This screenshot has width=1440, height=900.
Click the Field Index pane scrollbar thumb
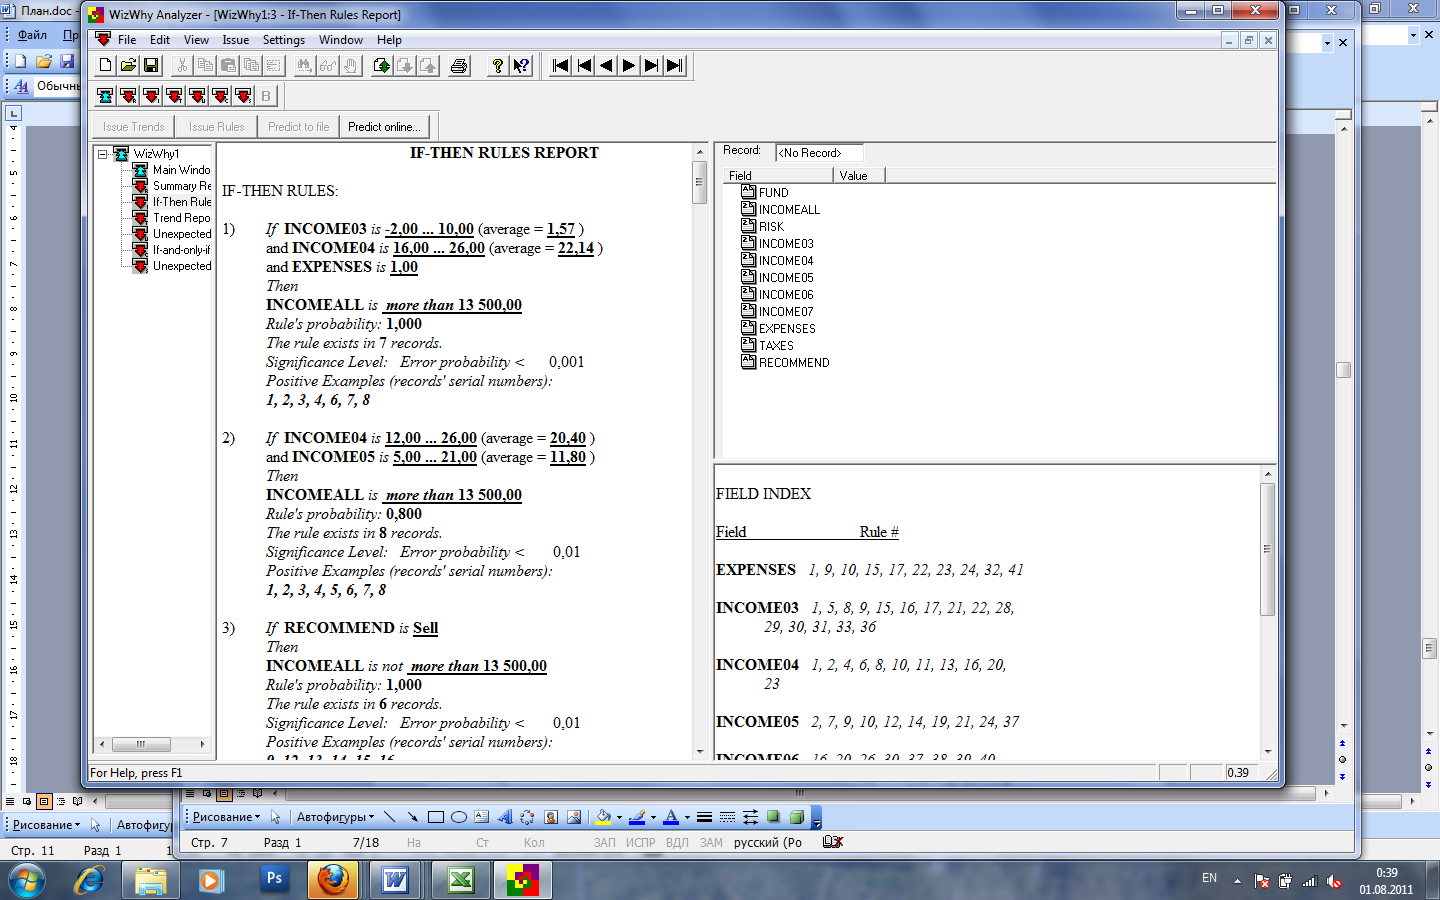(1267, 549)
